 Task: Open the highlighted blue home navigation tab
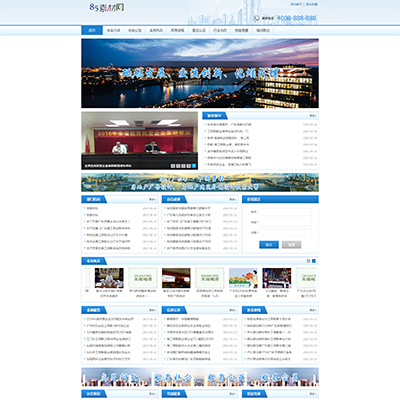click(92, 30)
